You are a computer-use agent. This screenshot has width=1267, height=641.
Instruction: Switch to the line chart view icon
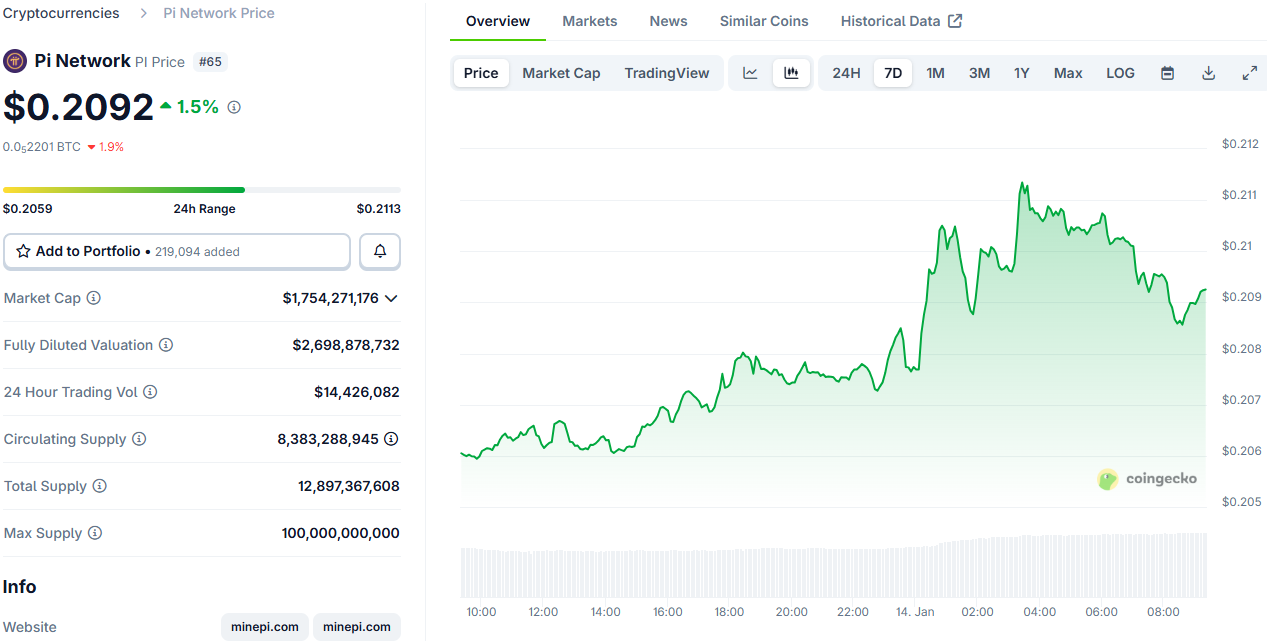[x=750, y=72]
